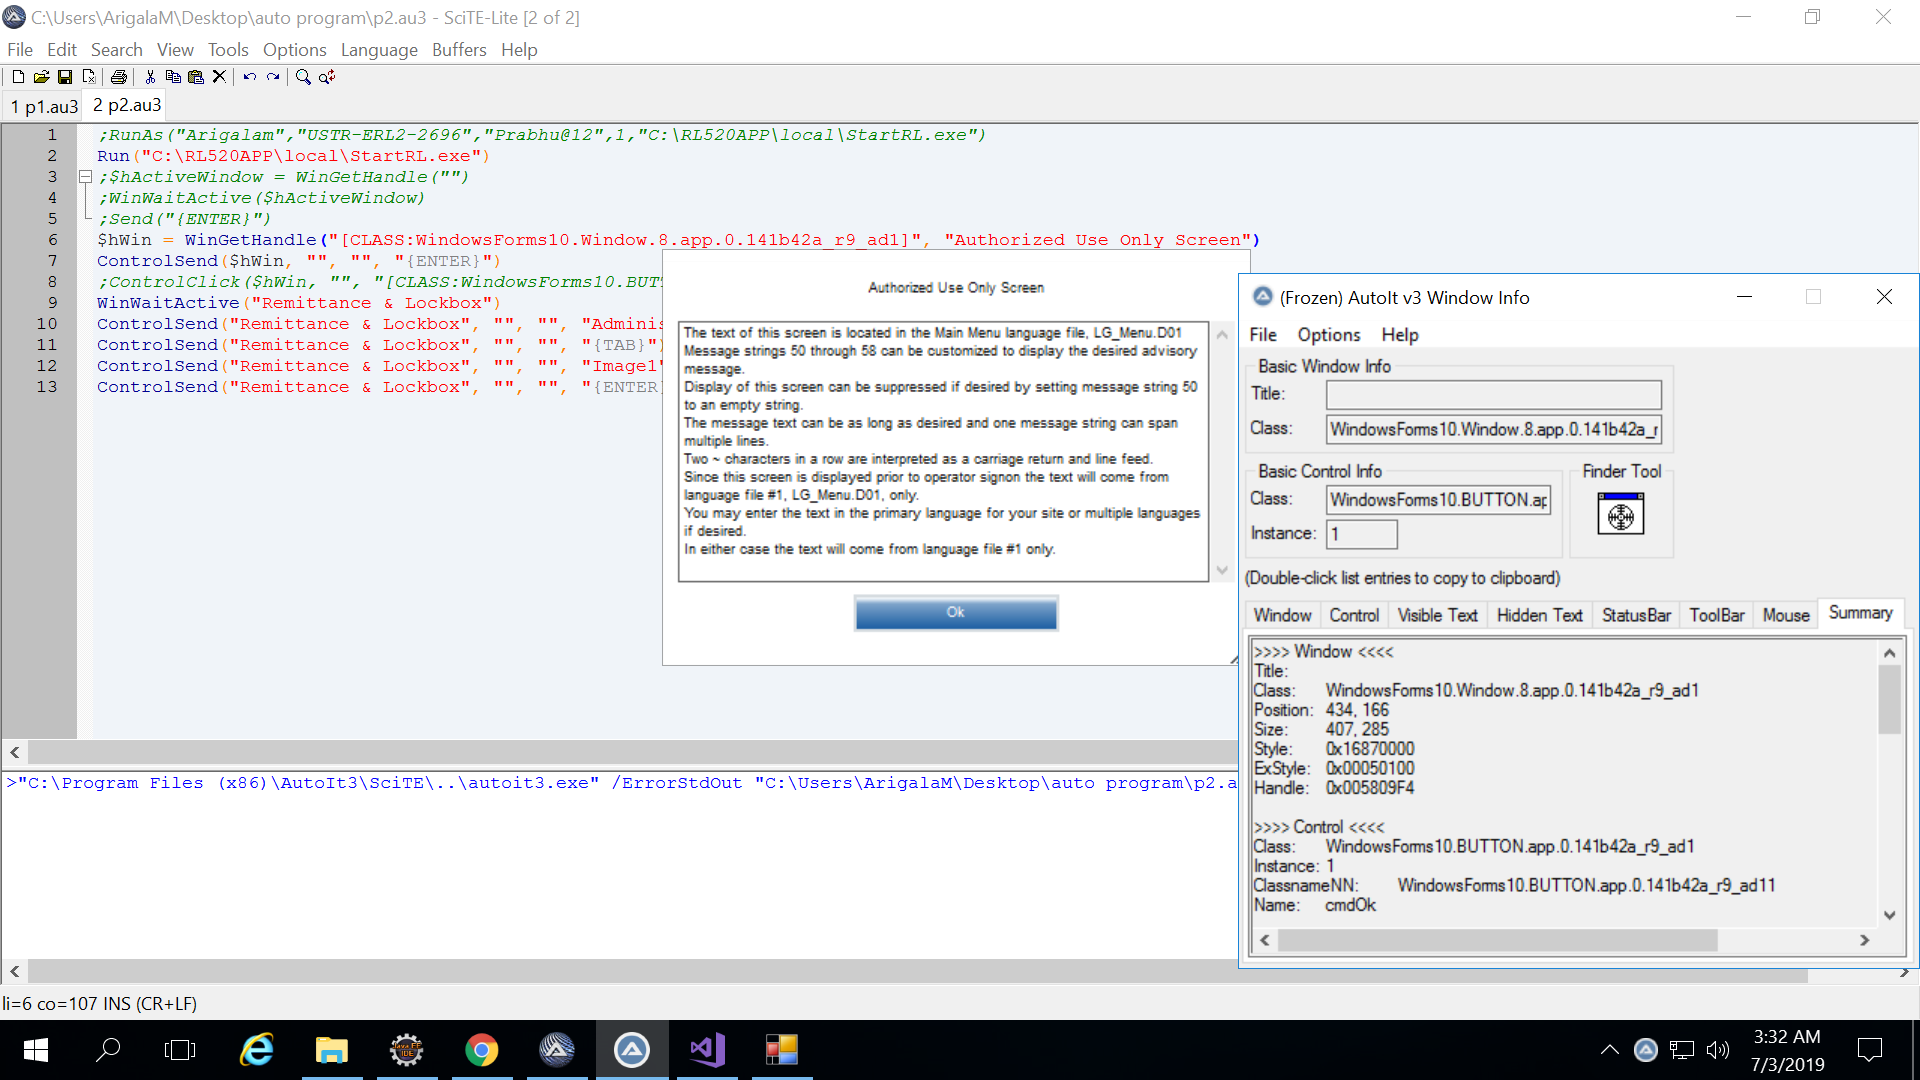
Task: Click the Windows Start button
Action: (36, 1050)
